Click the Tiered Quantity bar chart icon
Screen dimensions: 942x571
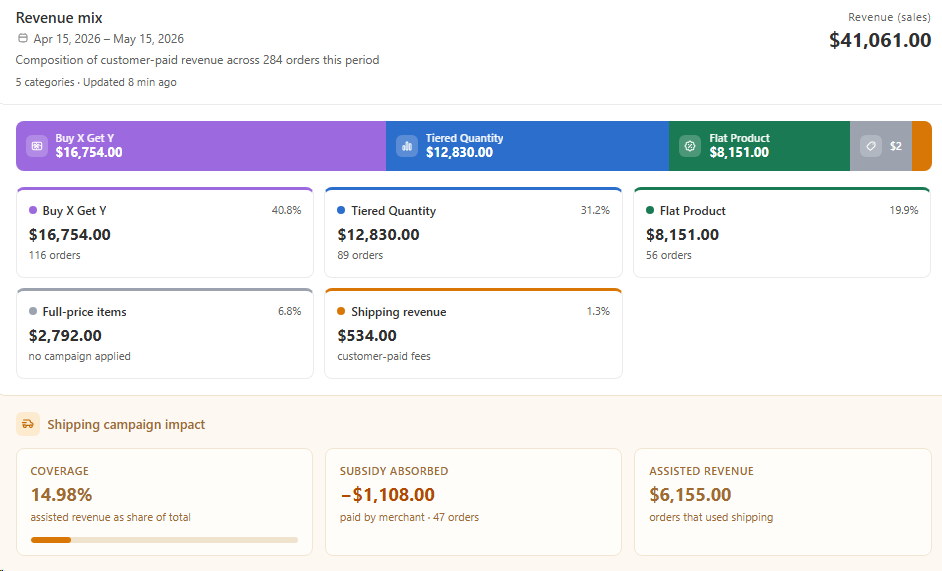click(x=407, y=146)
